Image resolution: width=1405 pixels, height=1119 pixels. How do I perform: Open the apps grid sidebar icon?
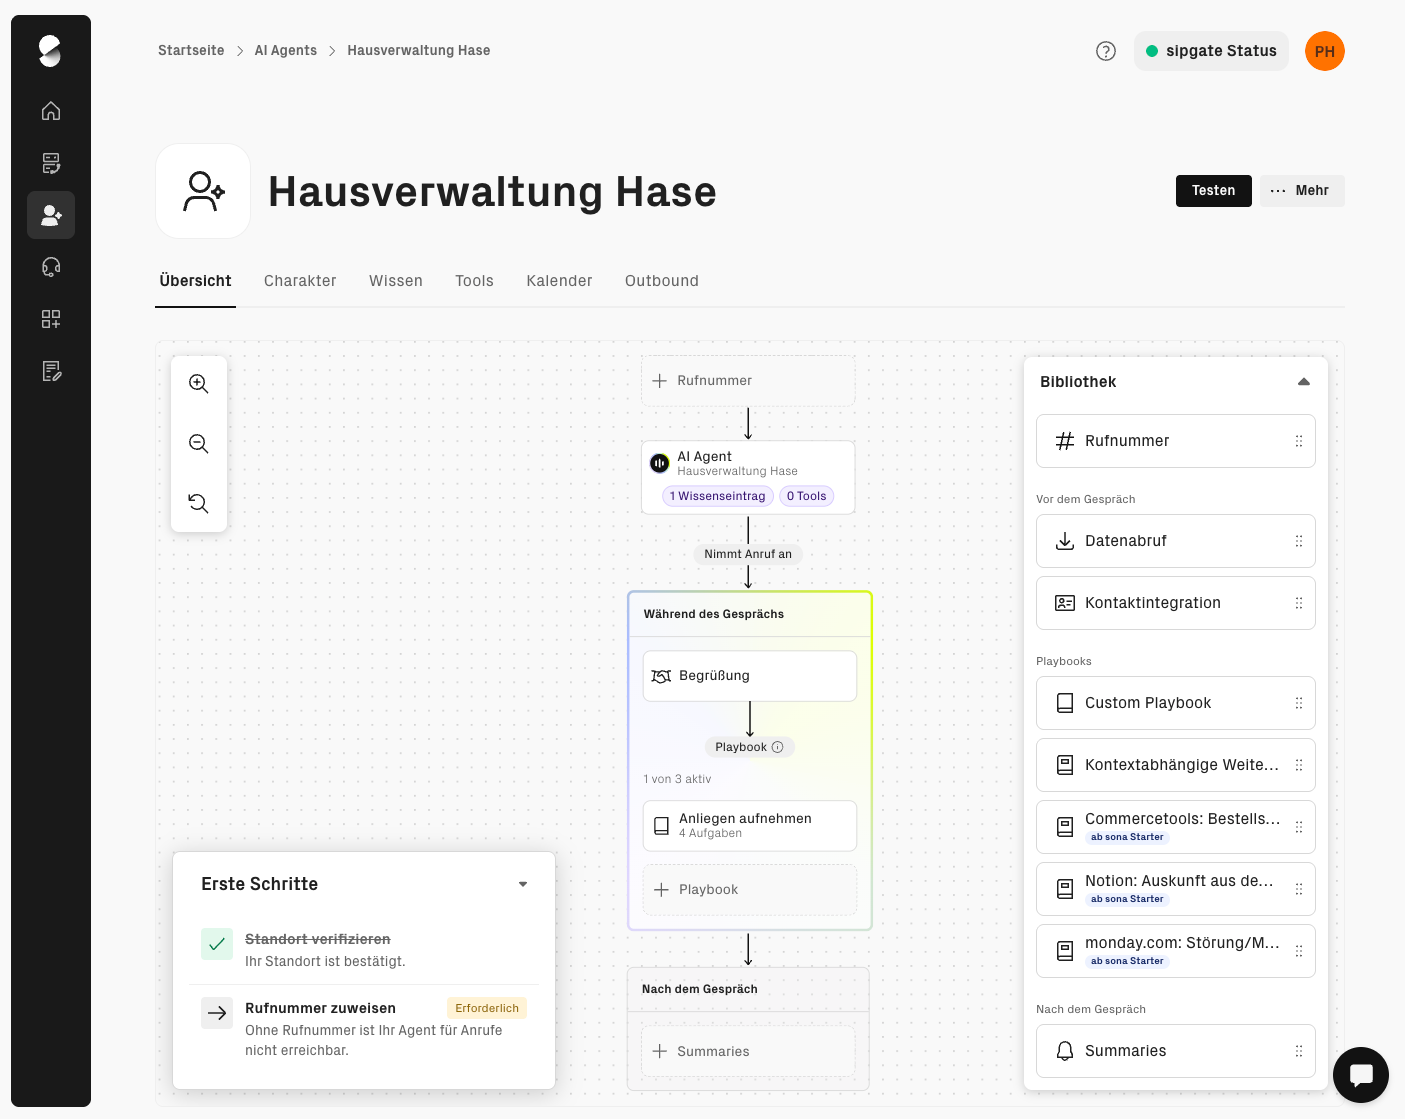pos(51,319)
